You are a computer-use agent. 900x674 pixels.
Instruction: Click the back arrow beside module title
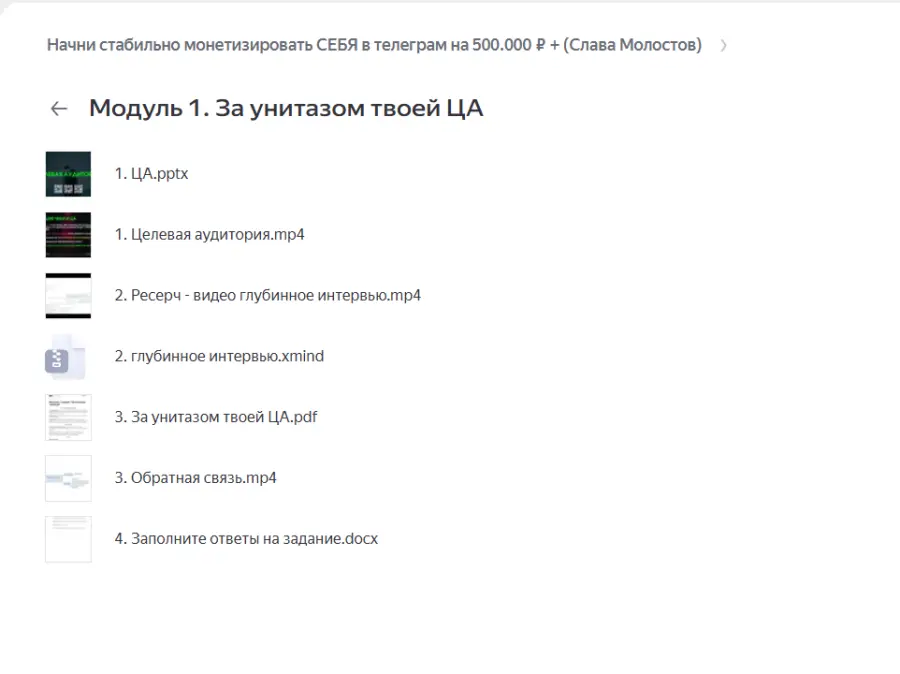tap(59, 109)
